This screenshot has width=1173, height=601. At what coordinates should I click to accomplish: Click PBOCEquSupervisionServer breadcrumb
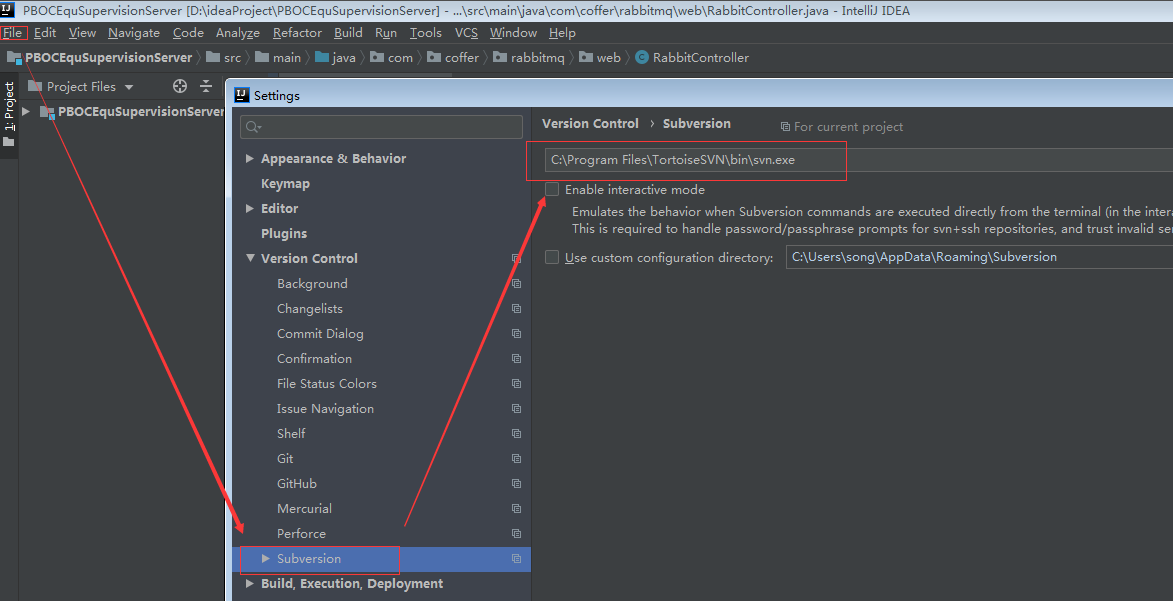coord(100,58)
